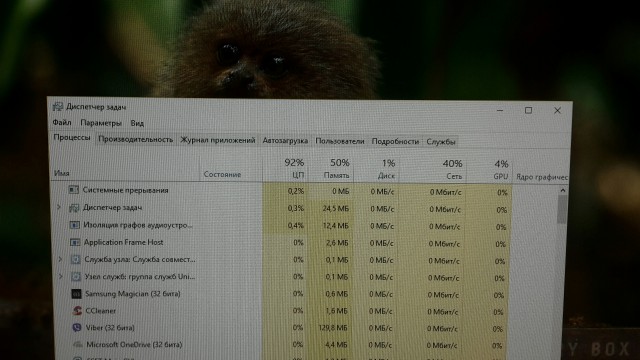The image size is (640, 360).
Task: Sort by the Сеть column header
Action: click(433, 169)
